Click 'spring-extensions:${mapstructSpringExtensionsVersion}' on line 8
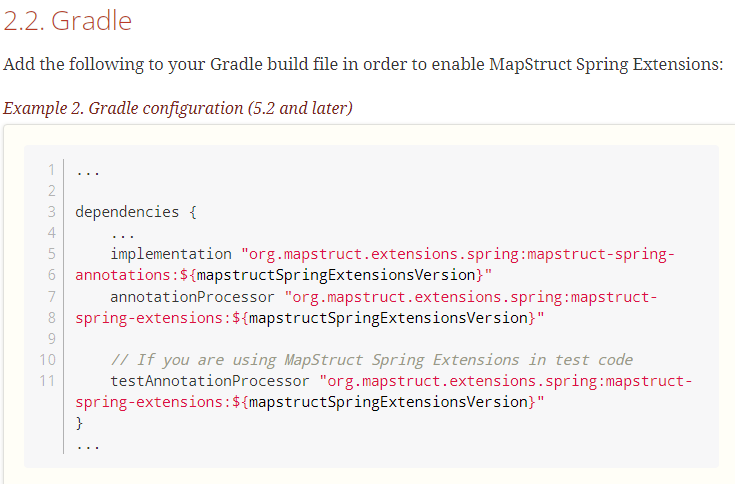Image resolution: width=735 pixels, height=484 pixels. [x=309, y=318]
